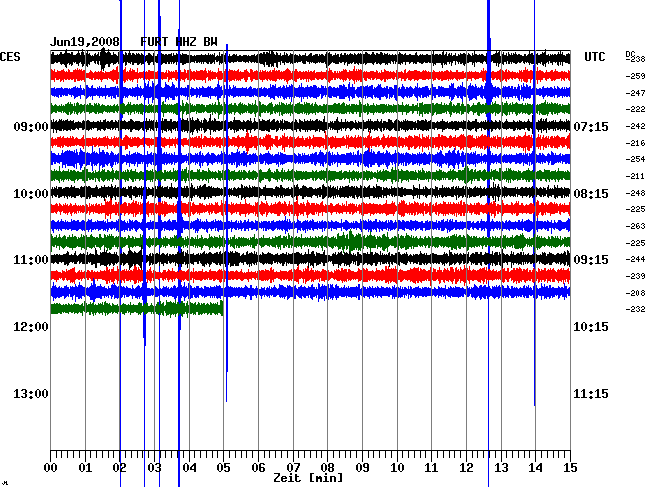Image resolution: width=650 pixels, height=494 pixels.
Task: Click the 04 minute axis tick label
Action: click(189, 468)
